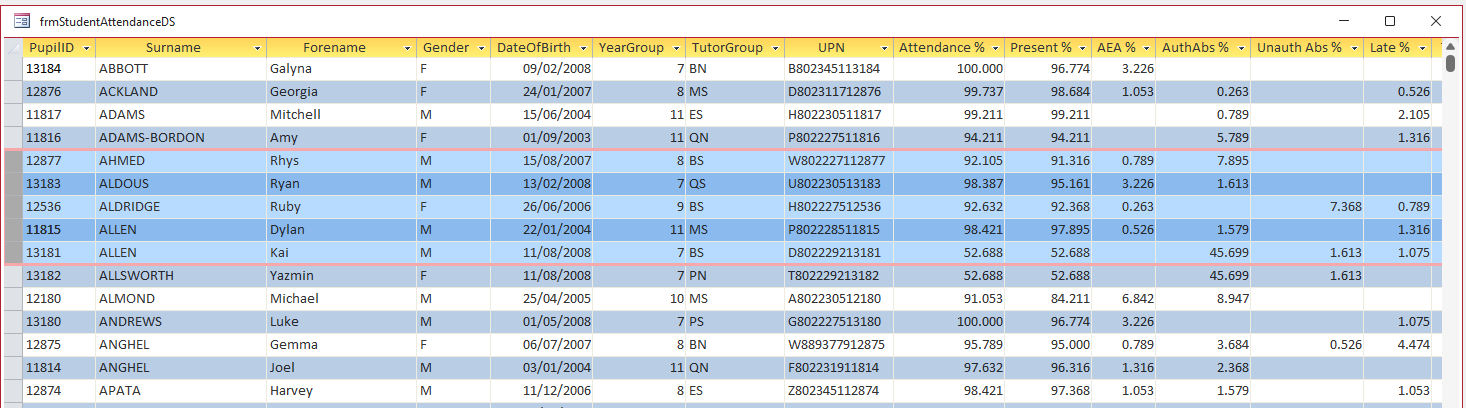Image resolution: width=1466 pixels, height=408 pixels.
Task: Click forename cell Rhys
Action: 341,161
